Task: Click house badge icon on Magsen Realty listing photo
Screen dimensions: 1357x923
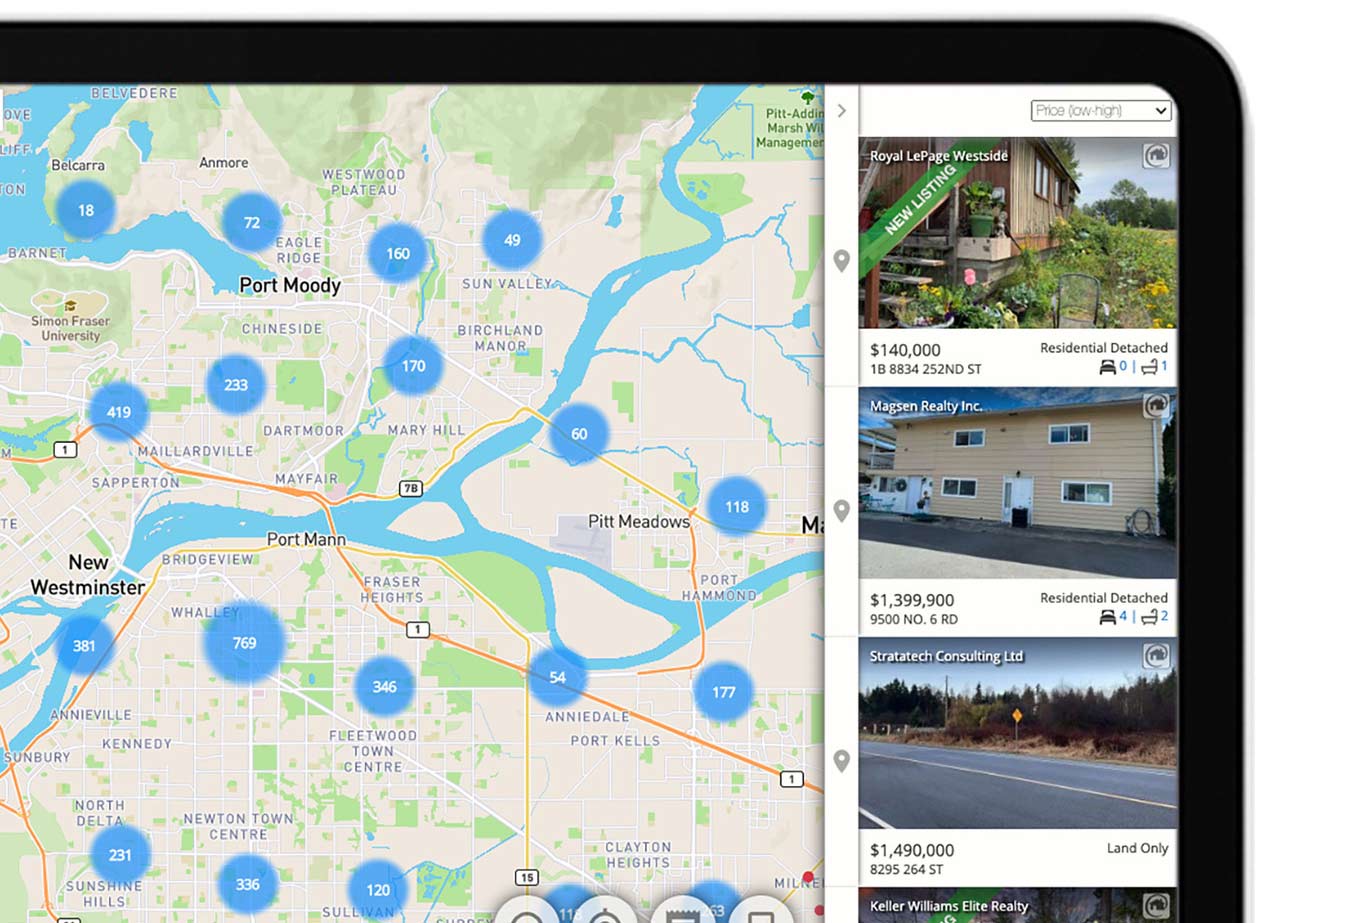Action: pyautogui.click(x=1156, y=406)
